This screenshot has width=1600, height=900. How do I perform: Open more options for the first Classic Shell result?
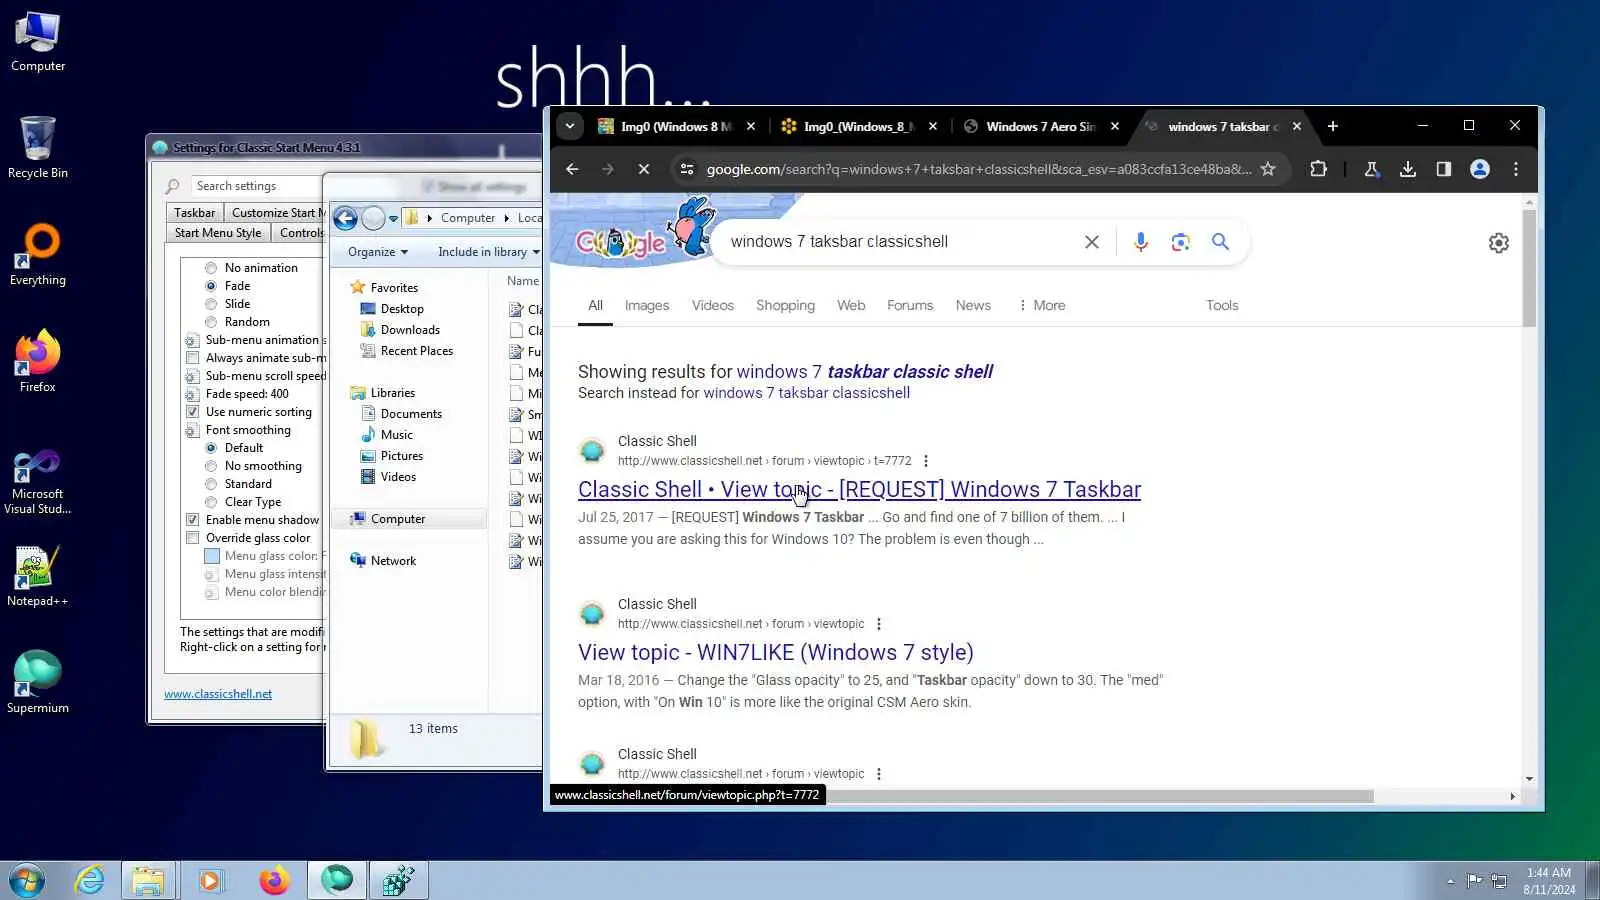pyautogui.click(x=926, y=461)
